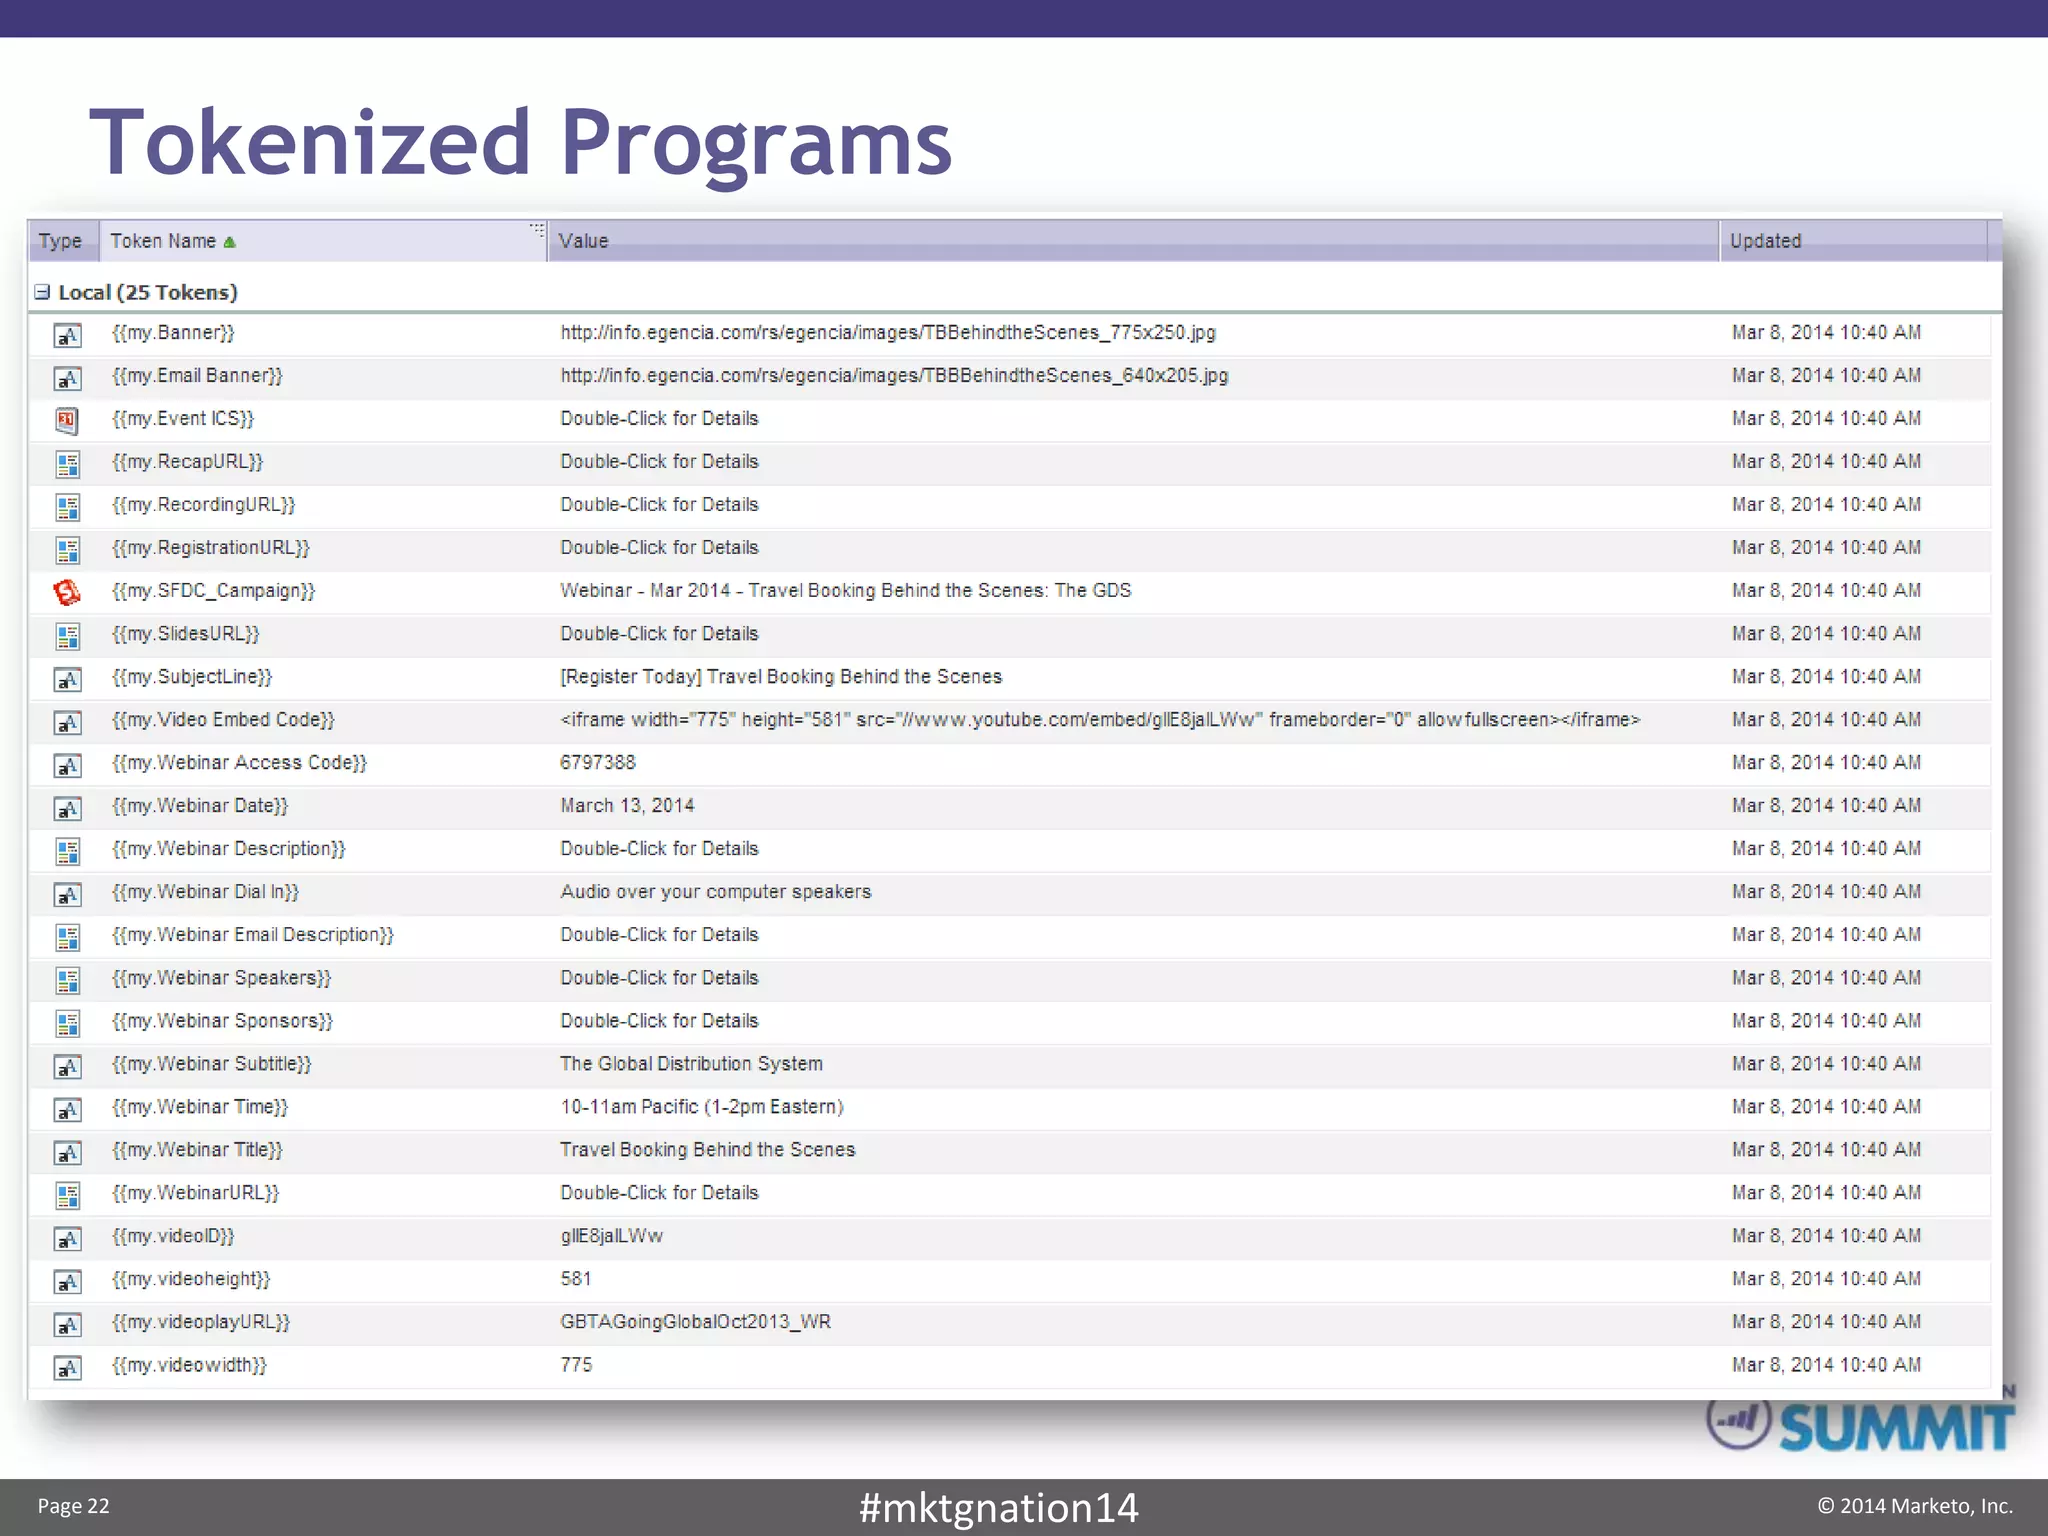
Task: Click the iframe embed code value
Action: [x=1100, y=720]
